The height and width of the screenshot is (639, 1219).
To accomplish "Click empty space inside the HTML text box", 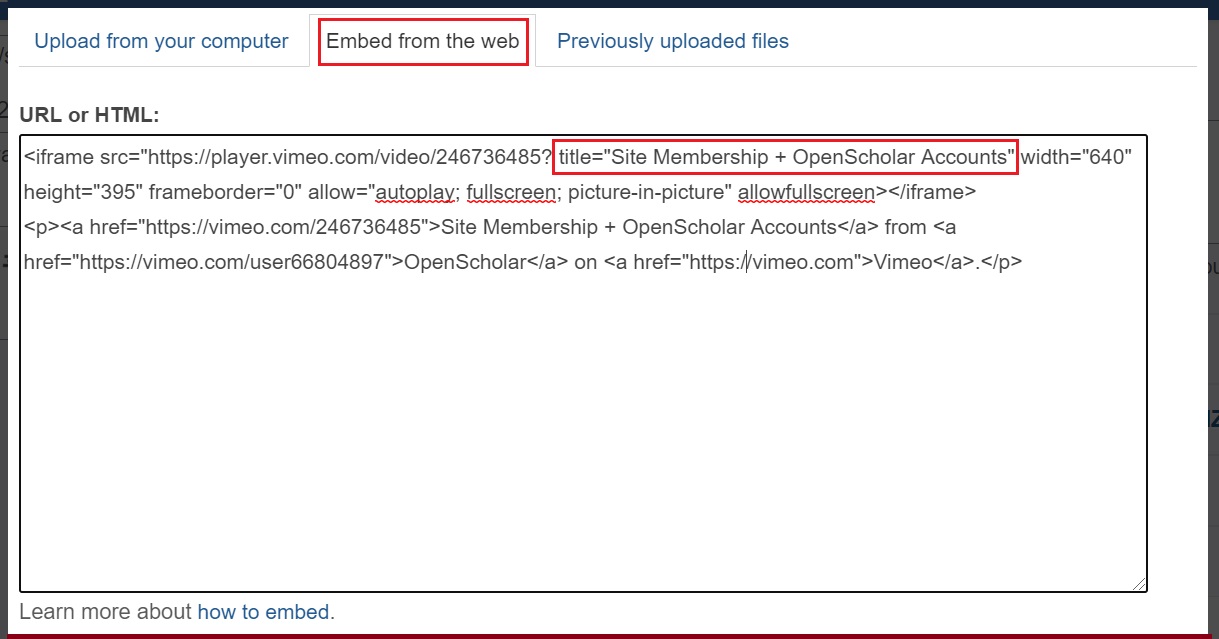I will tap(583, 430).
